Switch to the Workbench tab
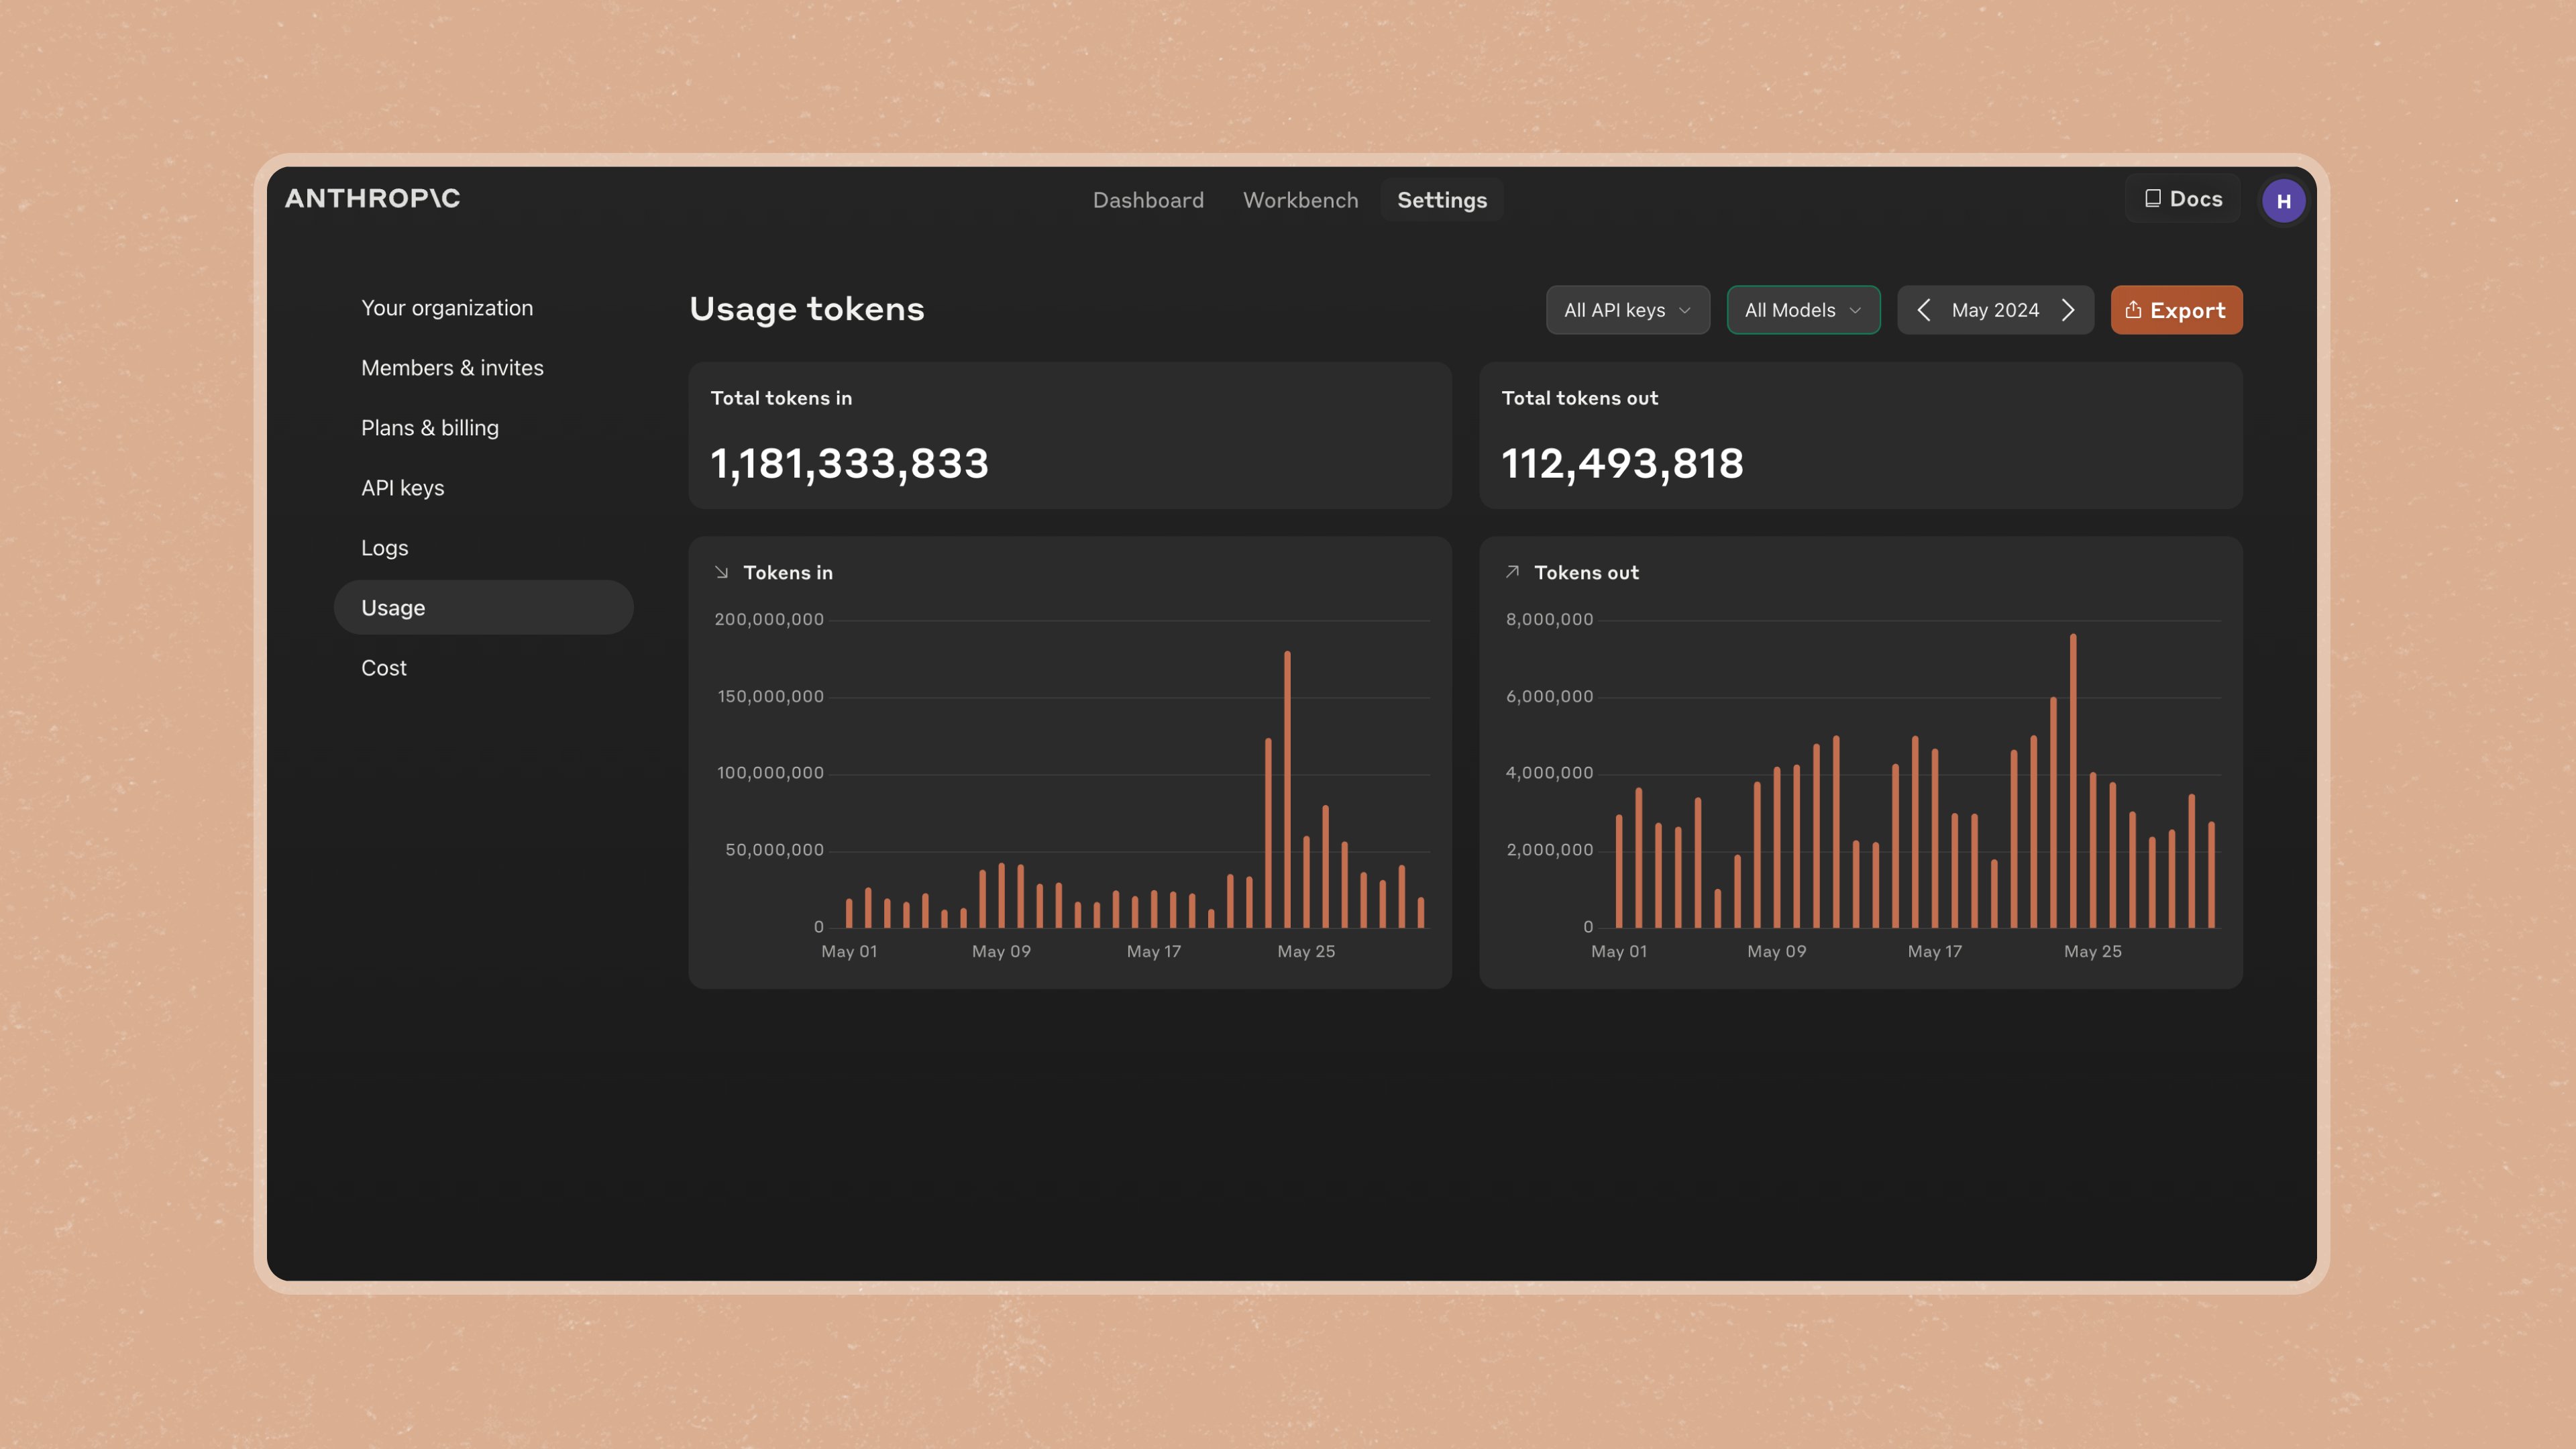2576x1449 pixels. [1300, 200]
